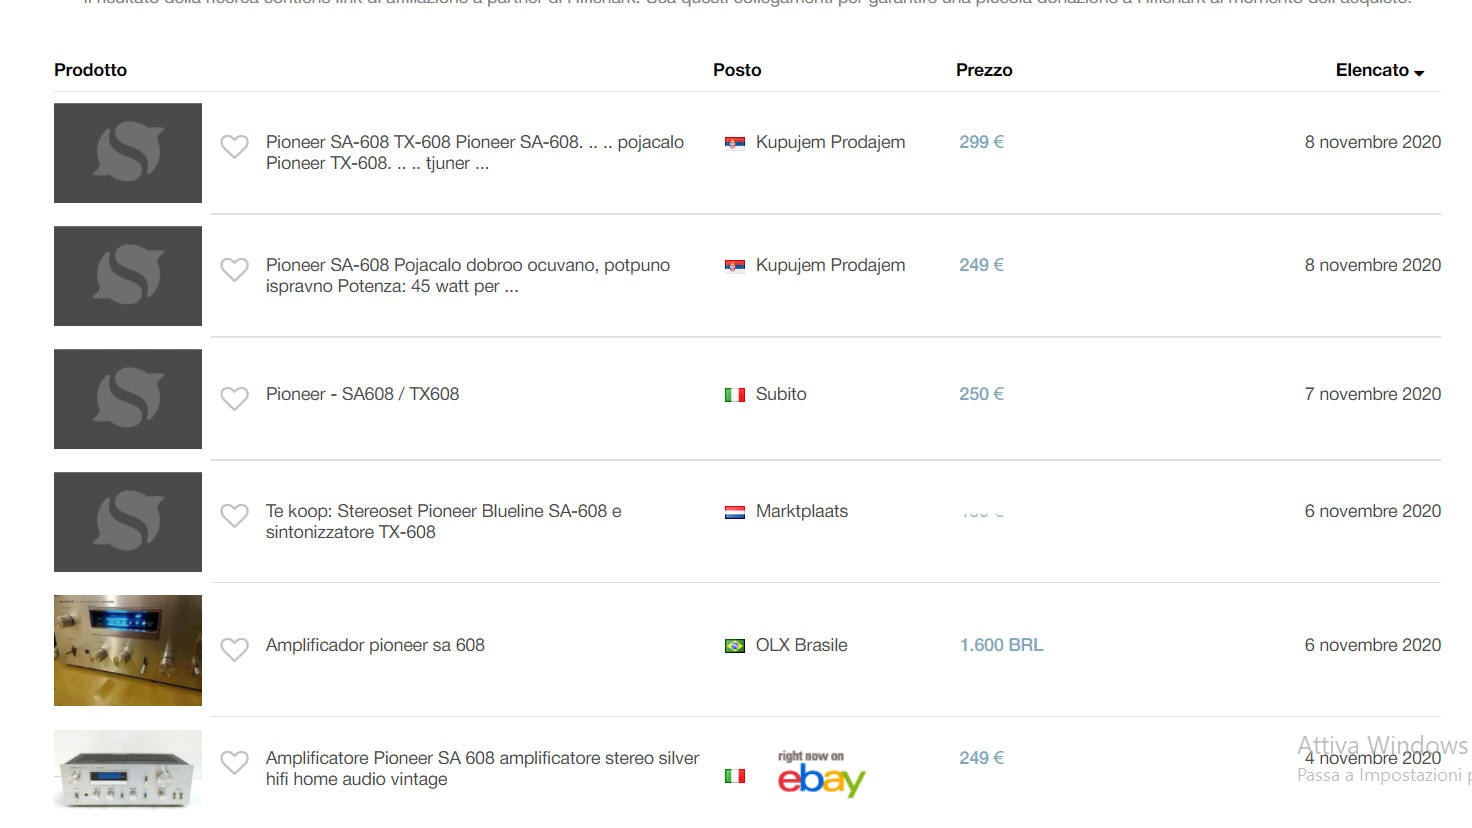Screen dimensions: 1472x828
Task: Open the Pioneer - SA608 / TX608 listing title
Action: pyautogui.click(x=362, y=394)
